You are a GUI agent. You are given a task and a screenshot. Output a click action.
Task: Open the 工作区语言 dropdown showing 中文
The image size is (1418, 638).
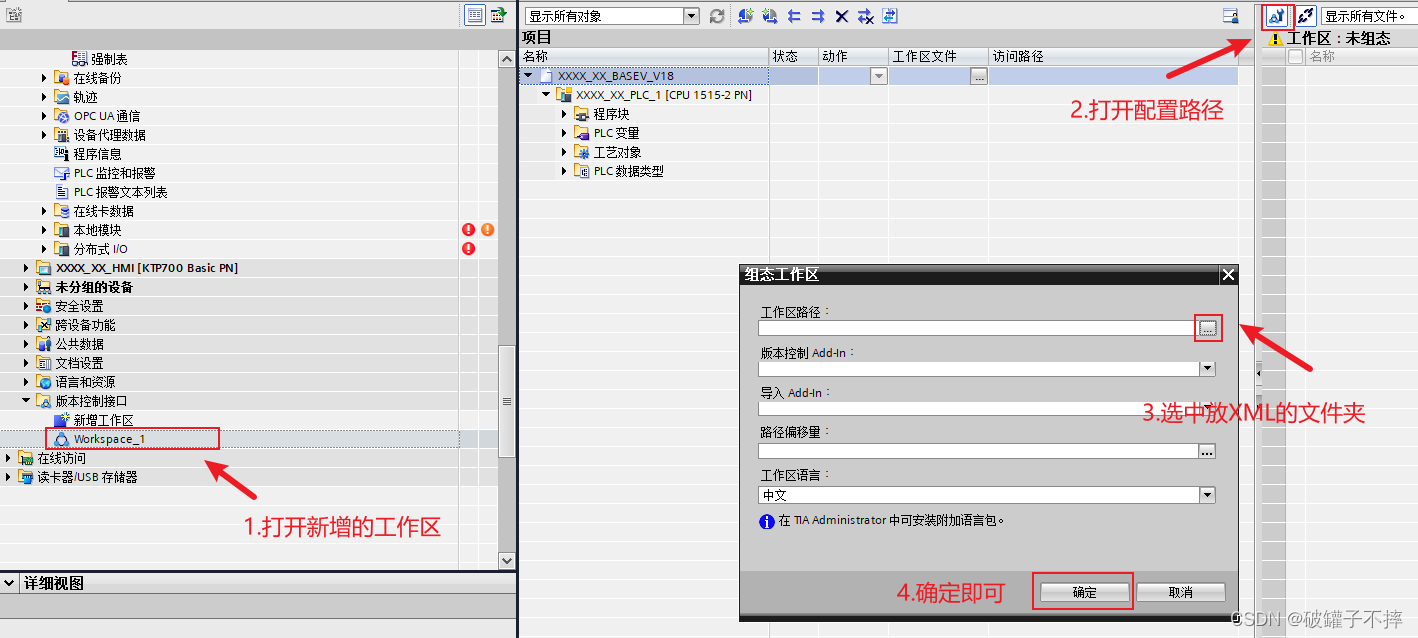1207,495
